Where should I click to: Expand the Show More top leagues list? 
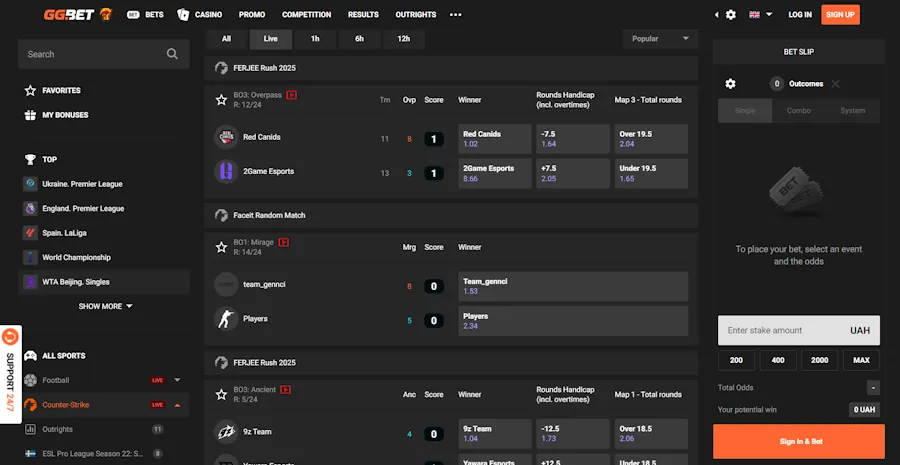pyautogui.click(x=105, y=306)
